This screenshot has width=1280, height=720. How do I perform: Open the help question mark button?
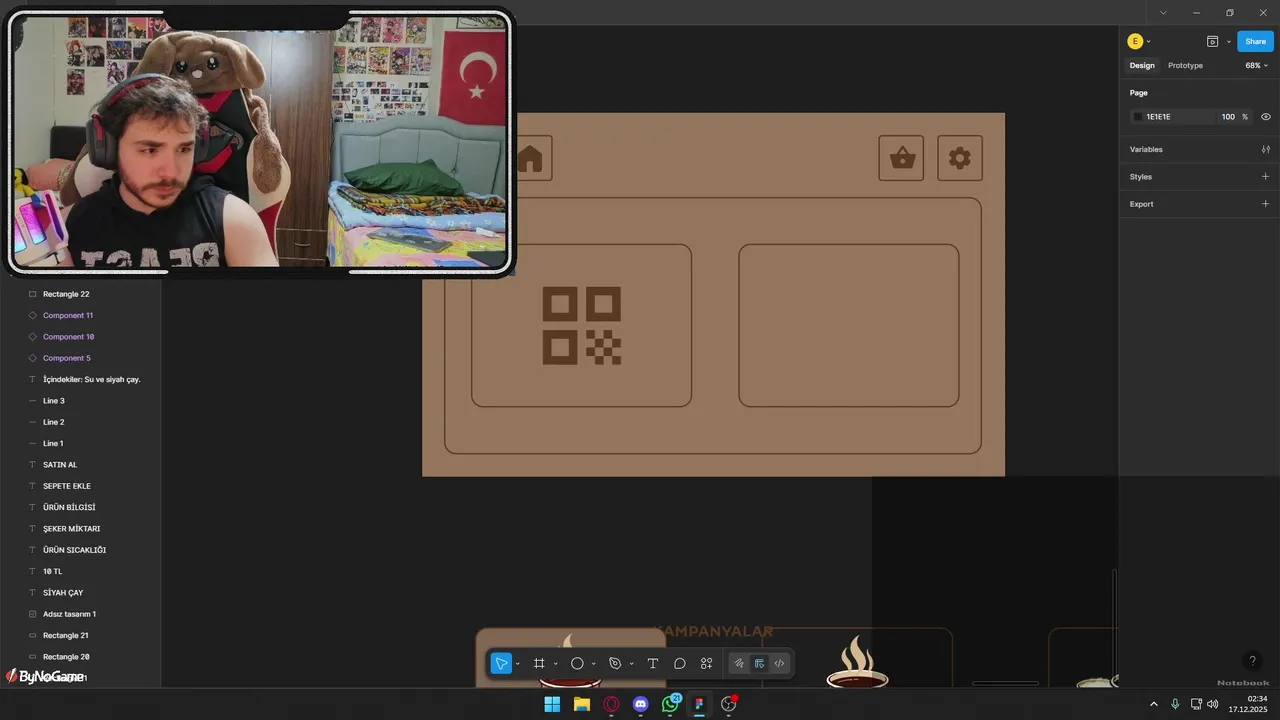(1252, 661)
